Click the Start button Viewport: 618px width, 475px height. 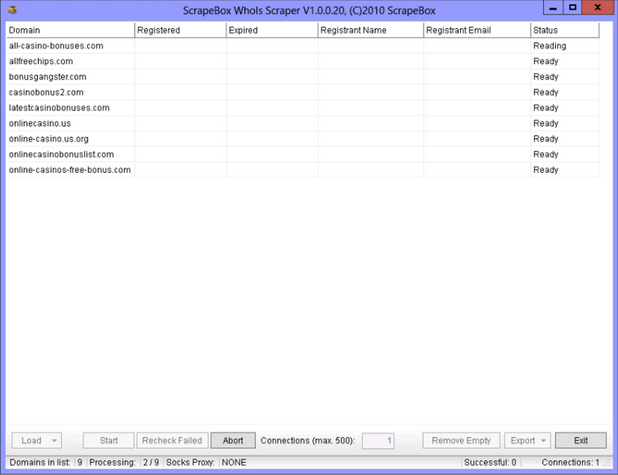point(108,440)
